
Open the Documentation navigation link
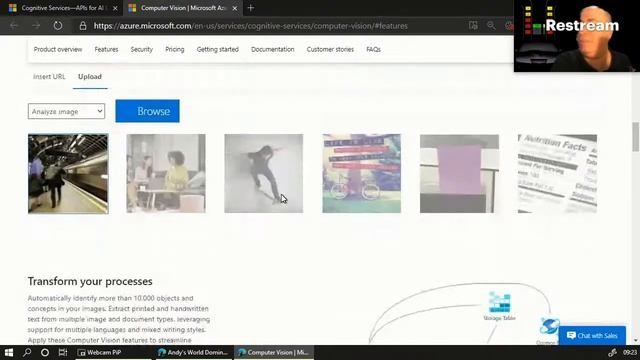[273, 49]
